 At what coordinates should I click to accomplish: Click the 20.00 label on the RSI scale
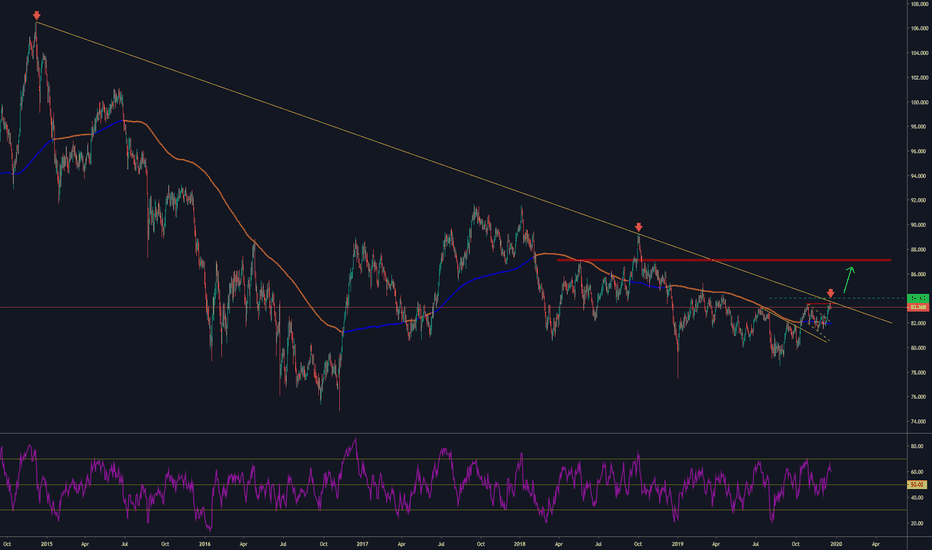pyautogui.click(x=916, y=523)
